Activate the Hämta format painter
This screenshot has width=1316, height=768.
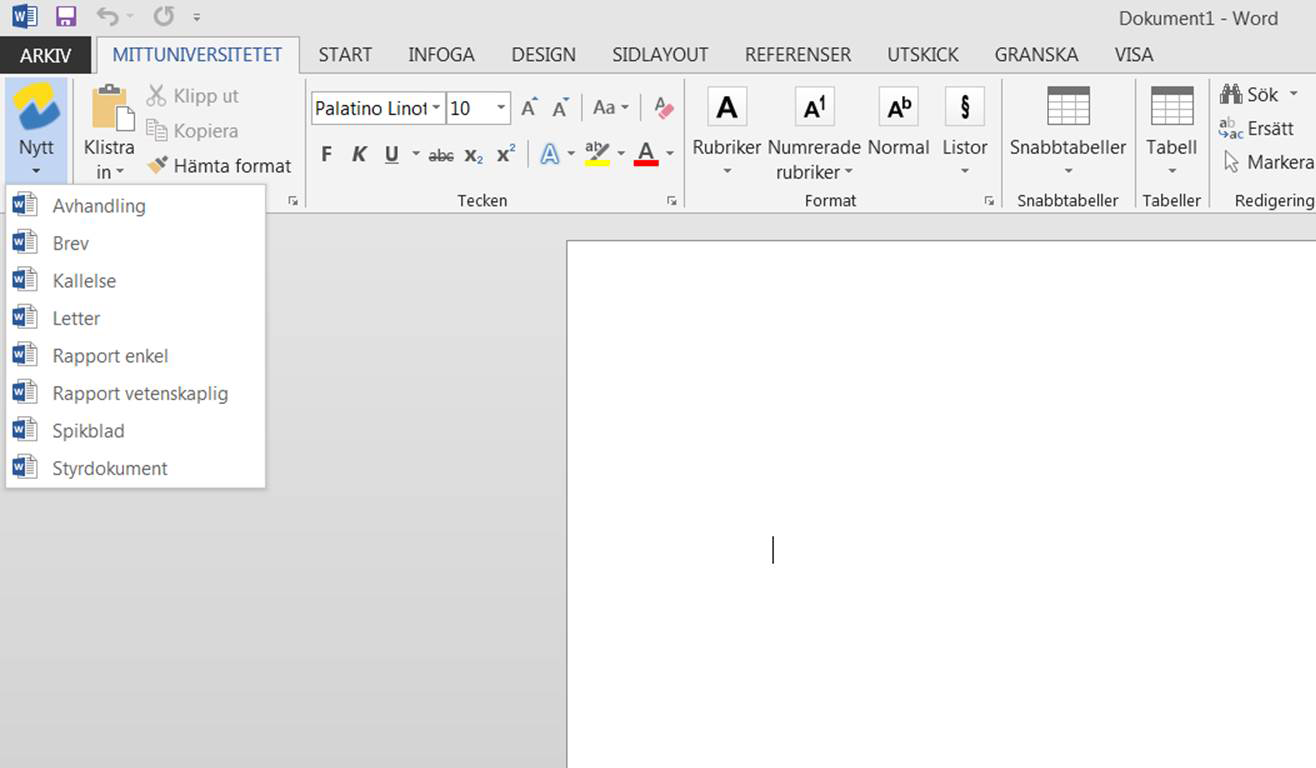(219, 166)
